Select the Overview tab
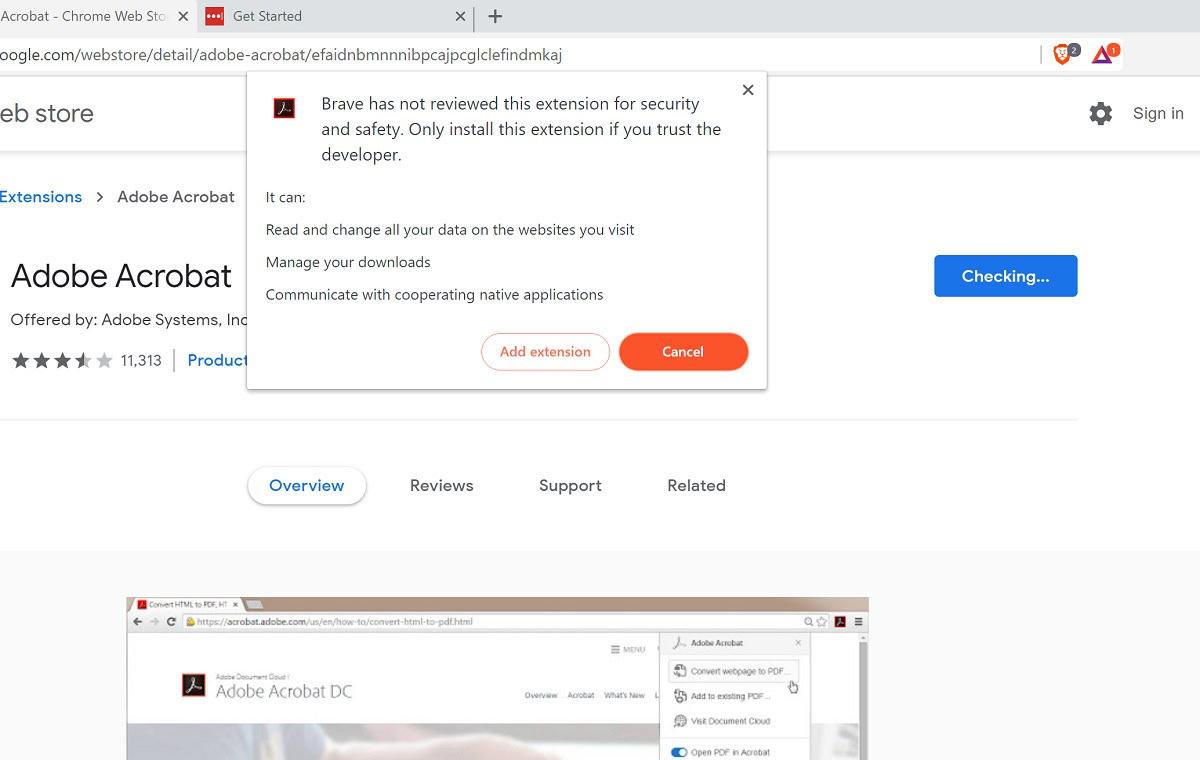 coord(307,485)
